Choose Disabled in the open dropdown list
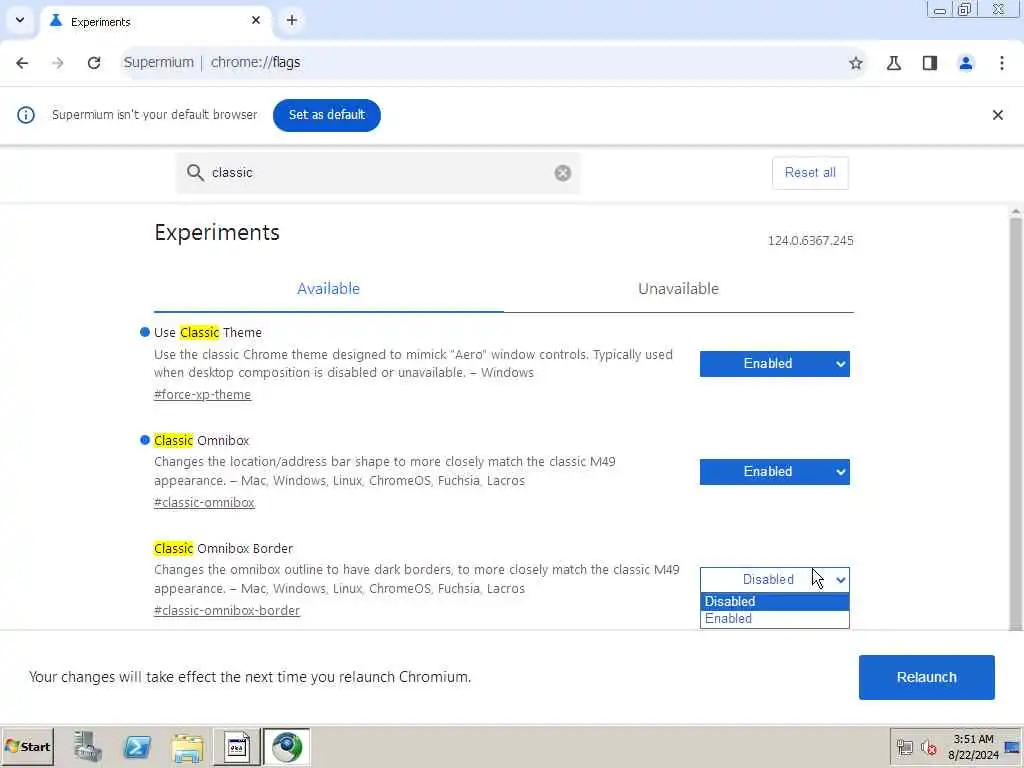 [775, 601]
